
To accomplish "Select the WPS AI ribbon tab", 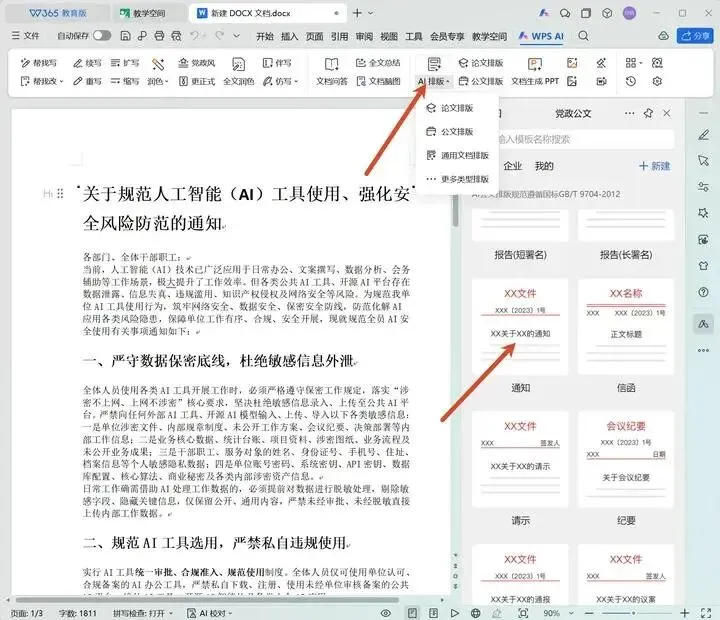I will [541, 36].
